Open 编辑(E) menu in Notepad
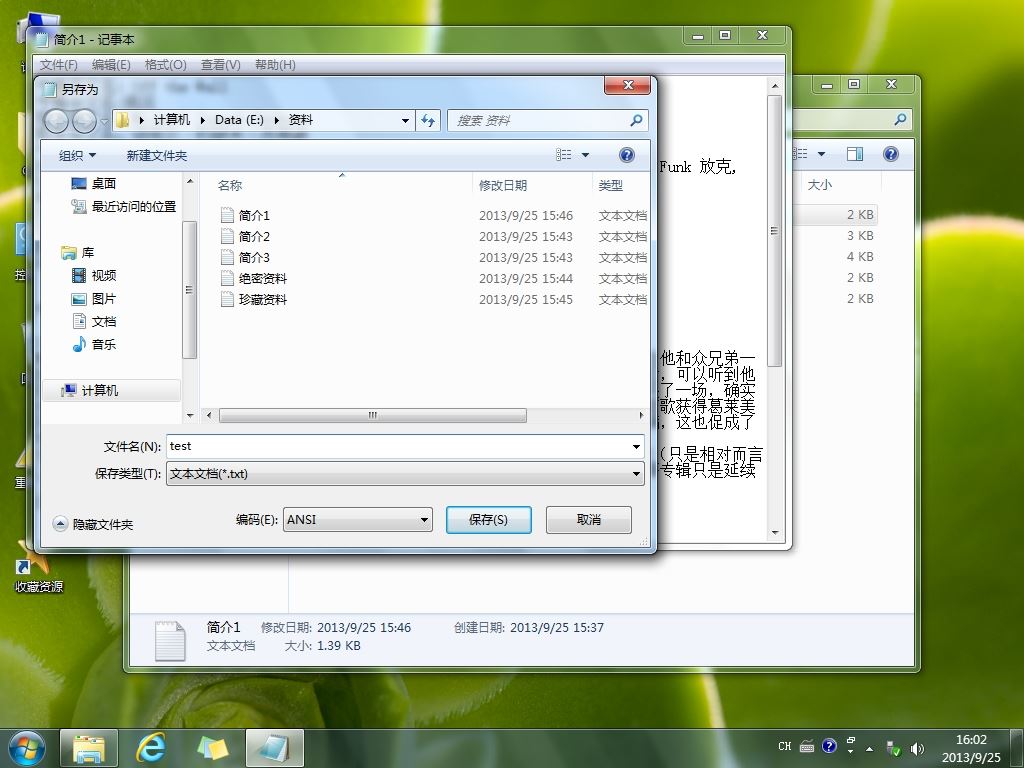The height and width of the screenshot is (768, 1024). (111, 65)
